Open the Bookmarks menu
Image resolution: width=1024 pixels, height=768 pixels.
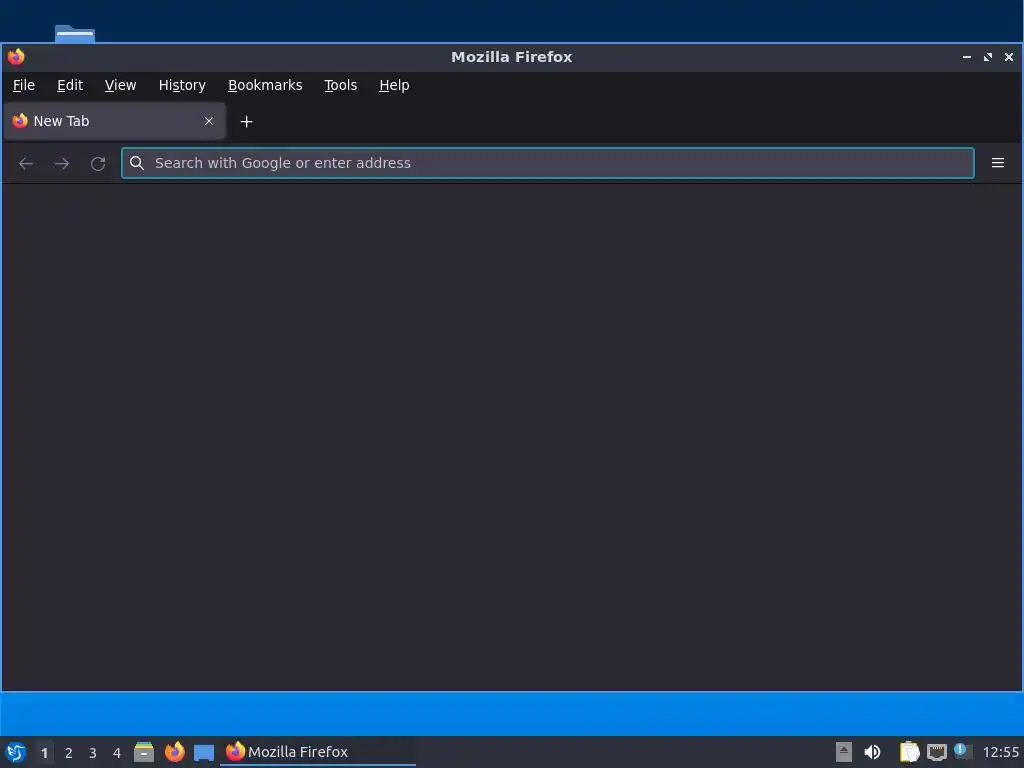click(x=265, y=86)
